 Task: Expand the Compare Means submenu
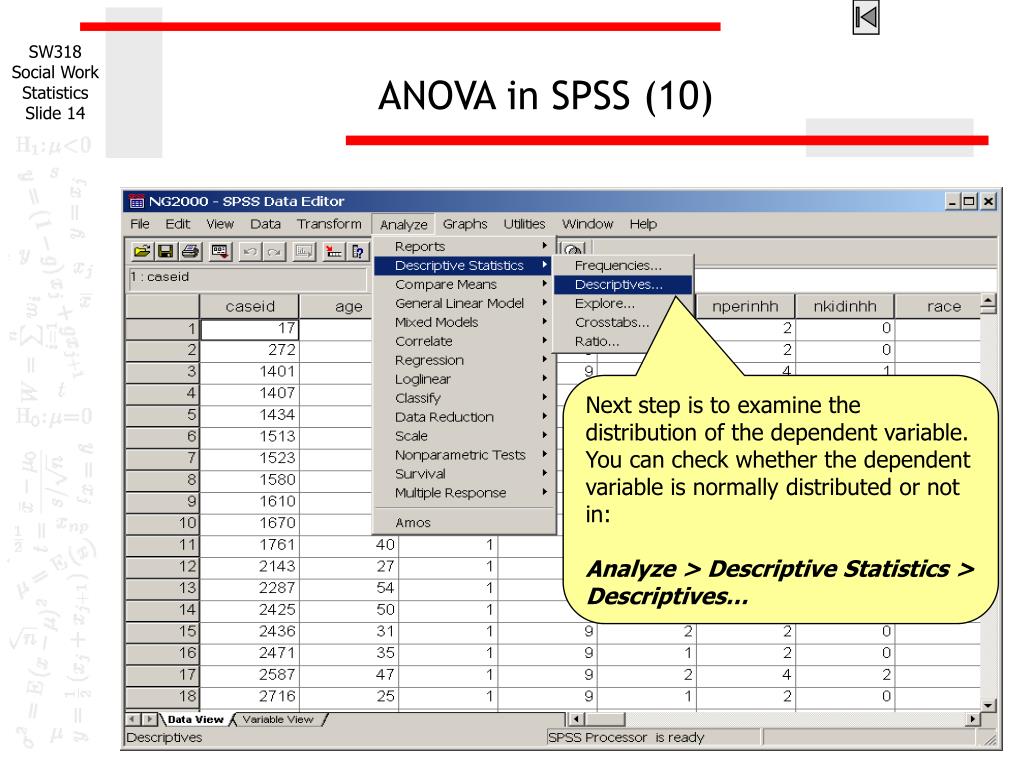coord(464,285)
